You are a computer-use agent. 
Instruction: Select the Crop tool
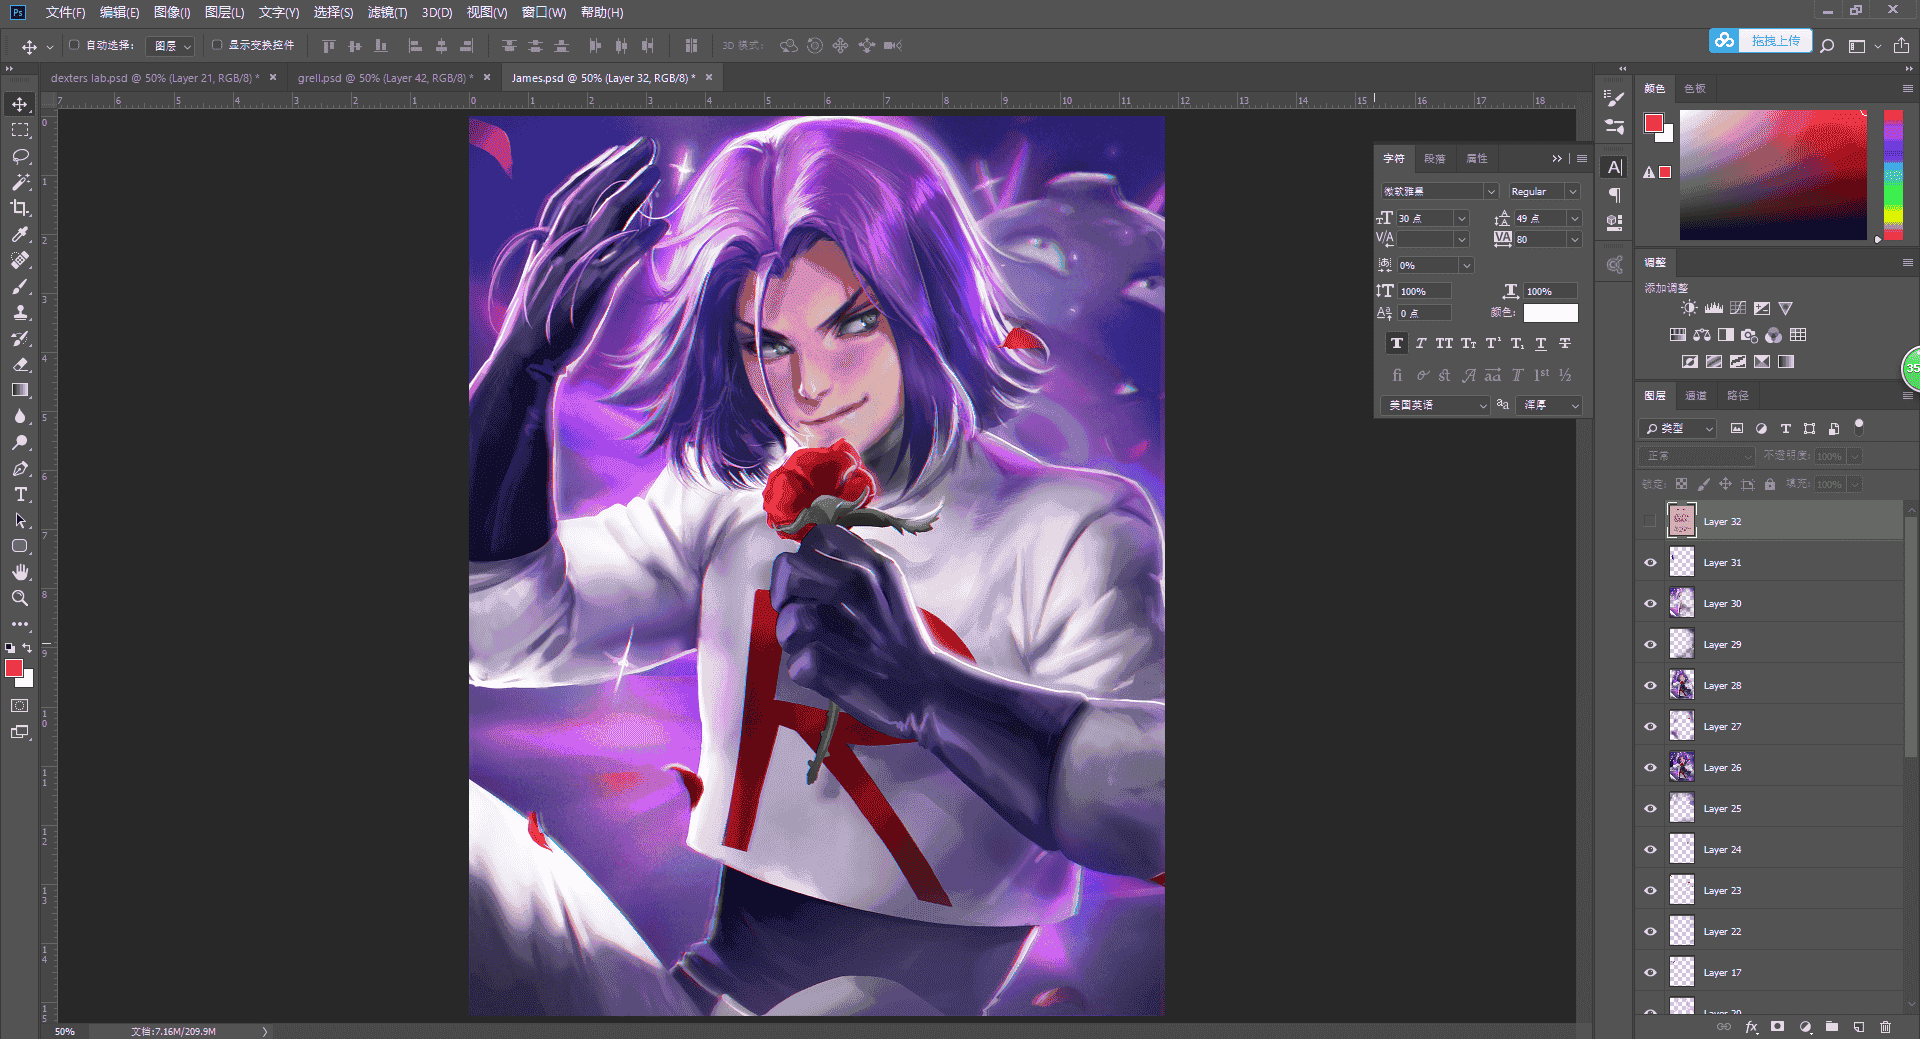pos(20,208)
